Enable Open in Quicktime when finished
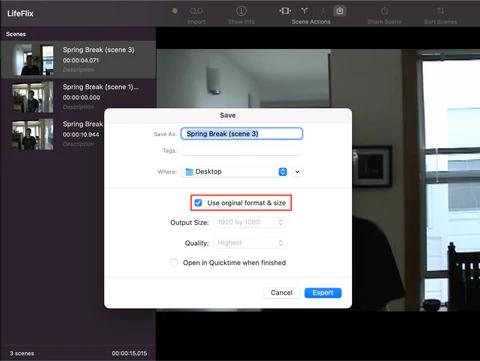The width and height of the screenshot is (480, 361). point(174,262)
